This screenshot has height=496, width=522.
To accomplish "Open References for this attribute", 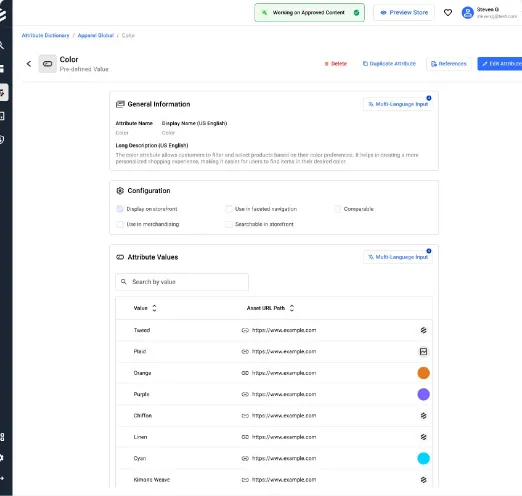I will pyautogui.click(x=449, y=64).
